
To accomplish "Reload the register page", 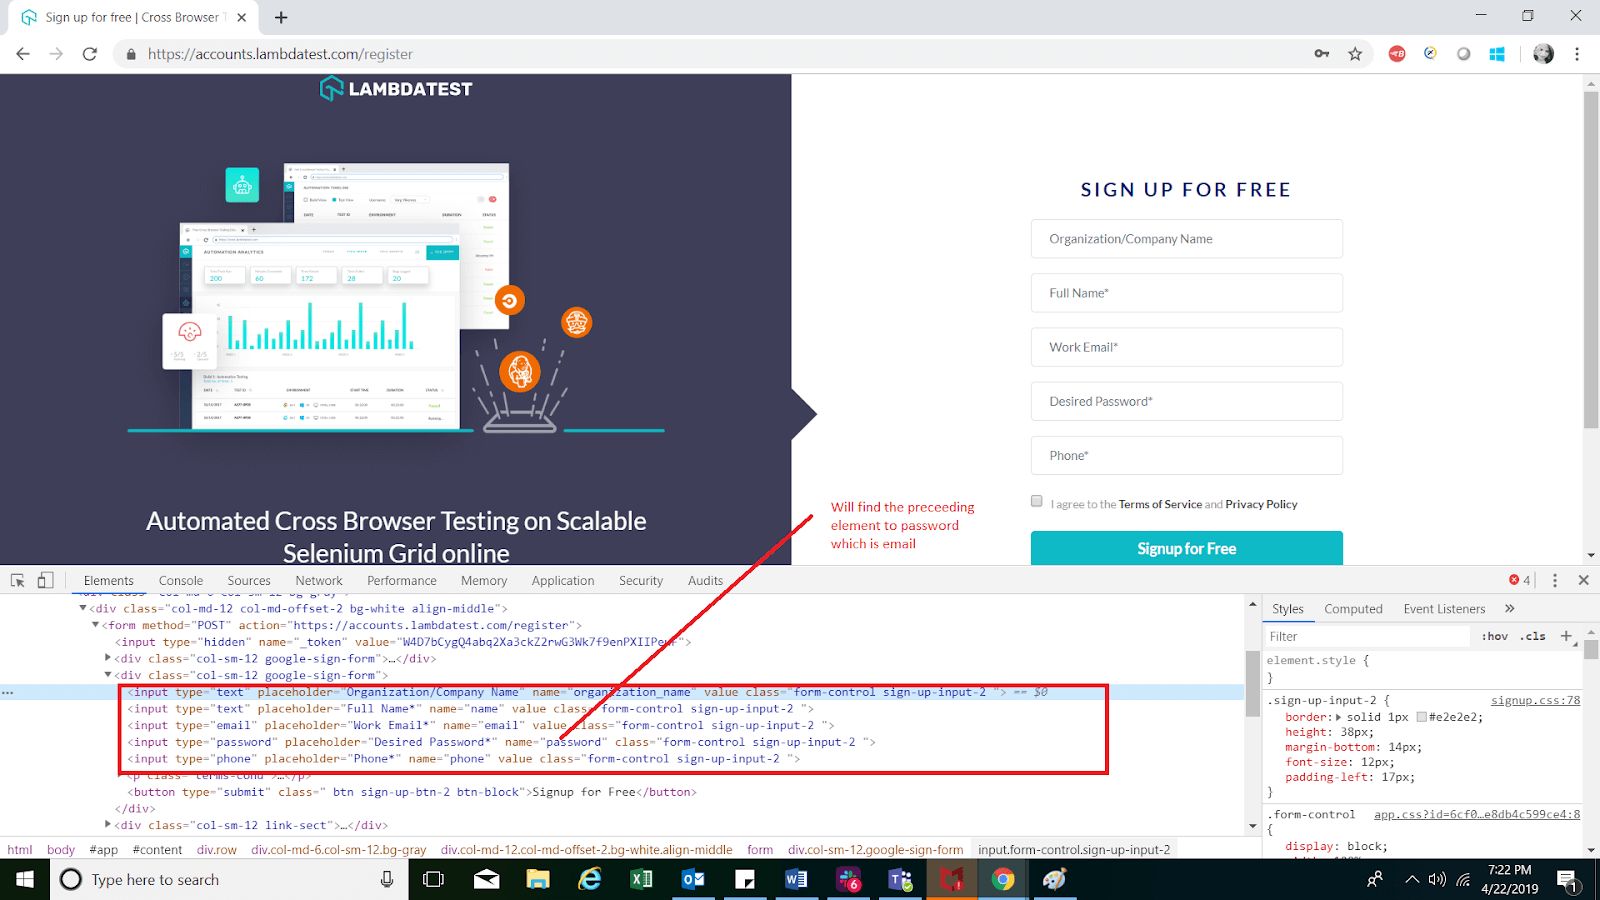I will pyautogui.click(x=90, y=54).
